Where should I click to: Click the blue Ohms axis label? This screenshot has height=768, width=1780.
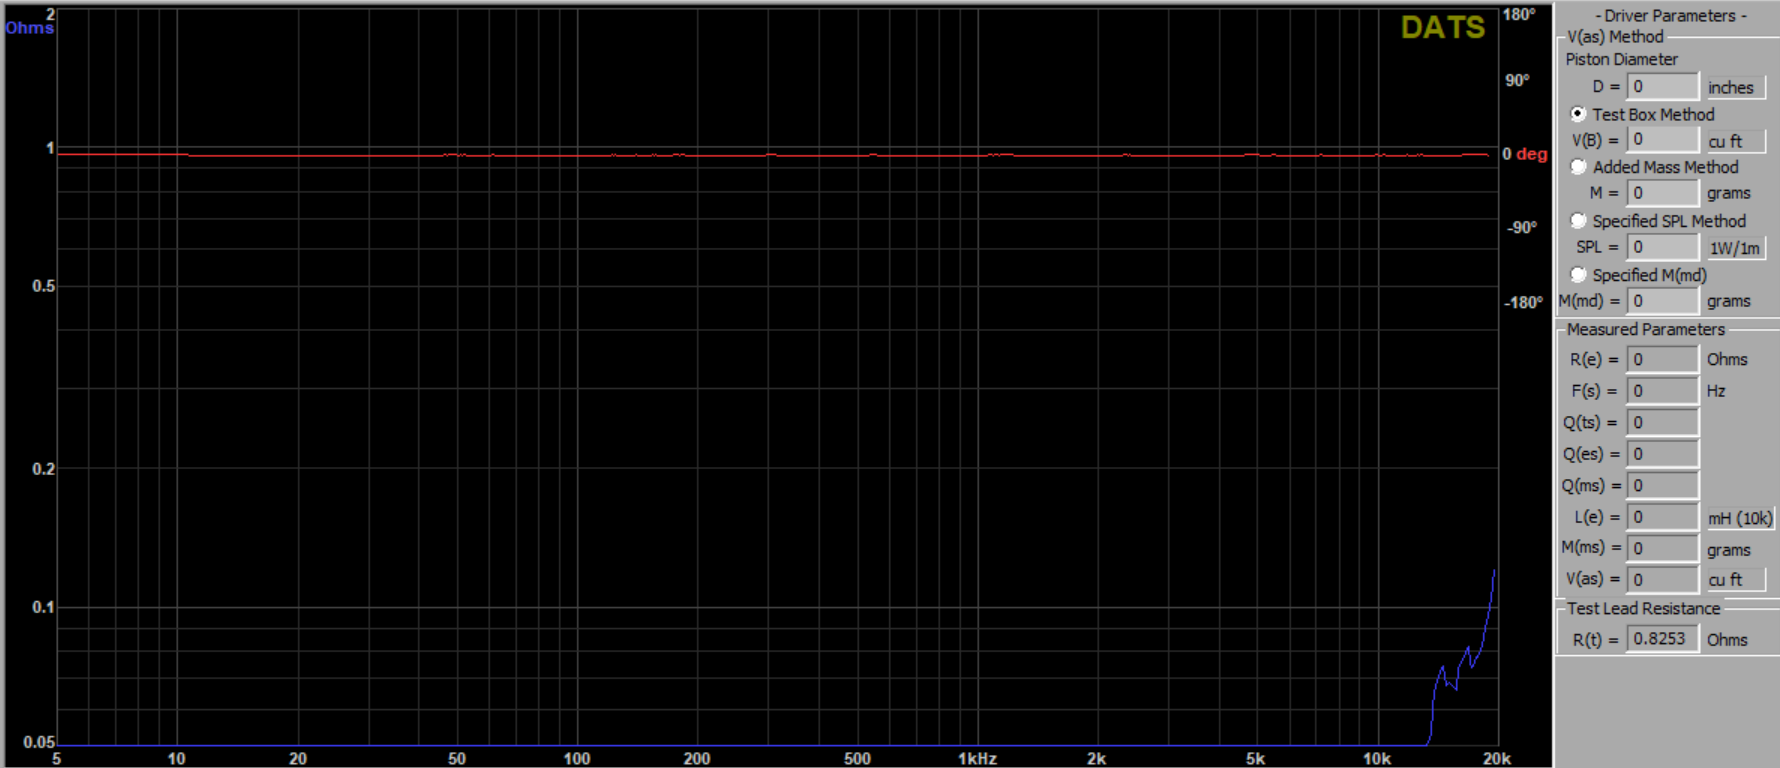pos(29,28)
